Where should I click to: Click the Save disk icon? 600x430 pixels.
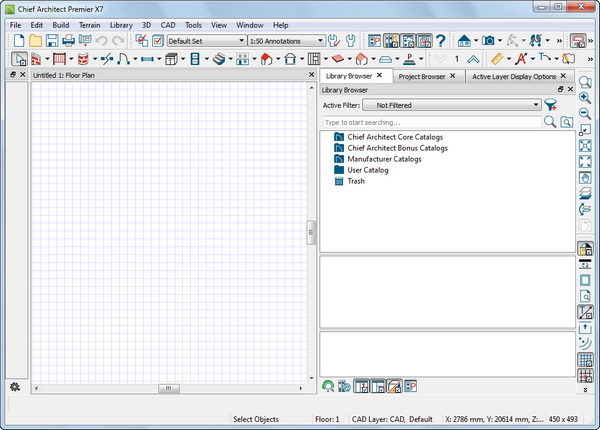pos(52,41)
